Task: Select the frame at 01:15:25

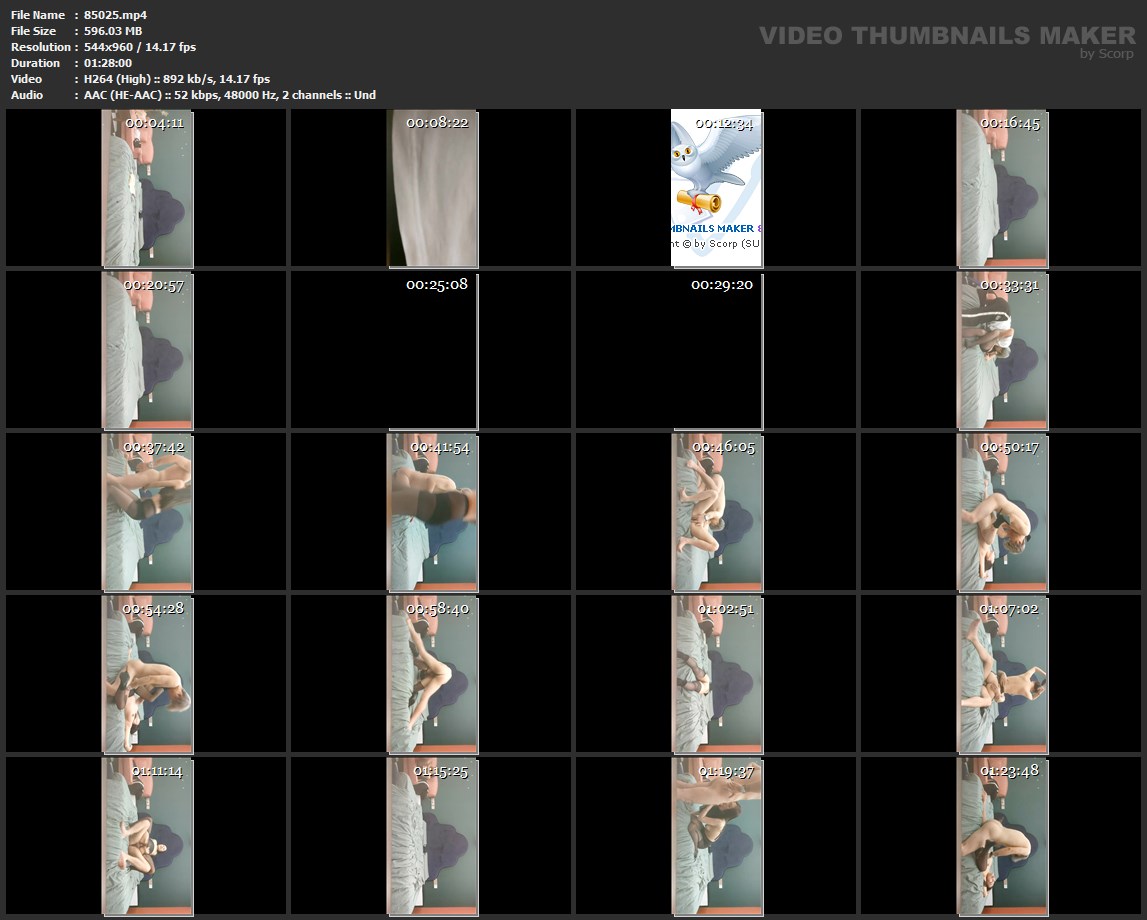Action: pyautogui.click(x=432, y=836)
